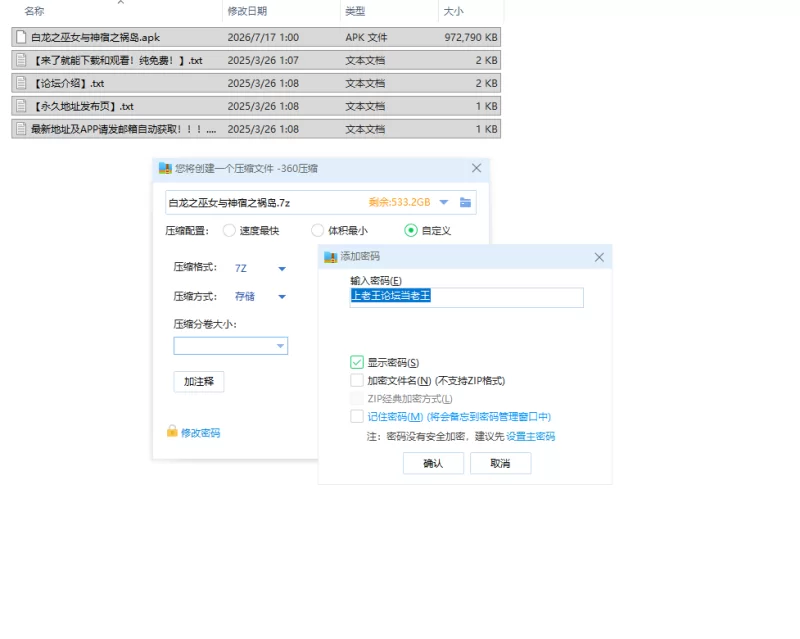Viewport: 800px width, 639px height.
Task: Select the 速度最快 radio option
Action: point(229,231)
